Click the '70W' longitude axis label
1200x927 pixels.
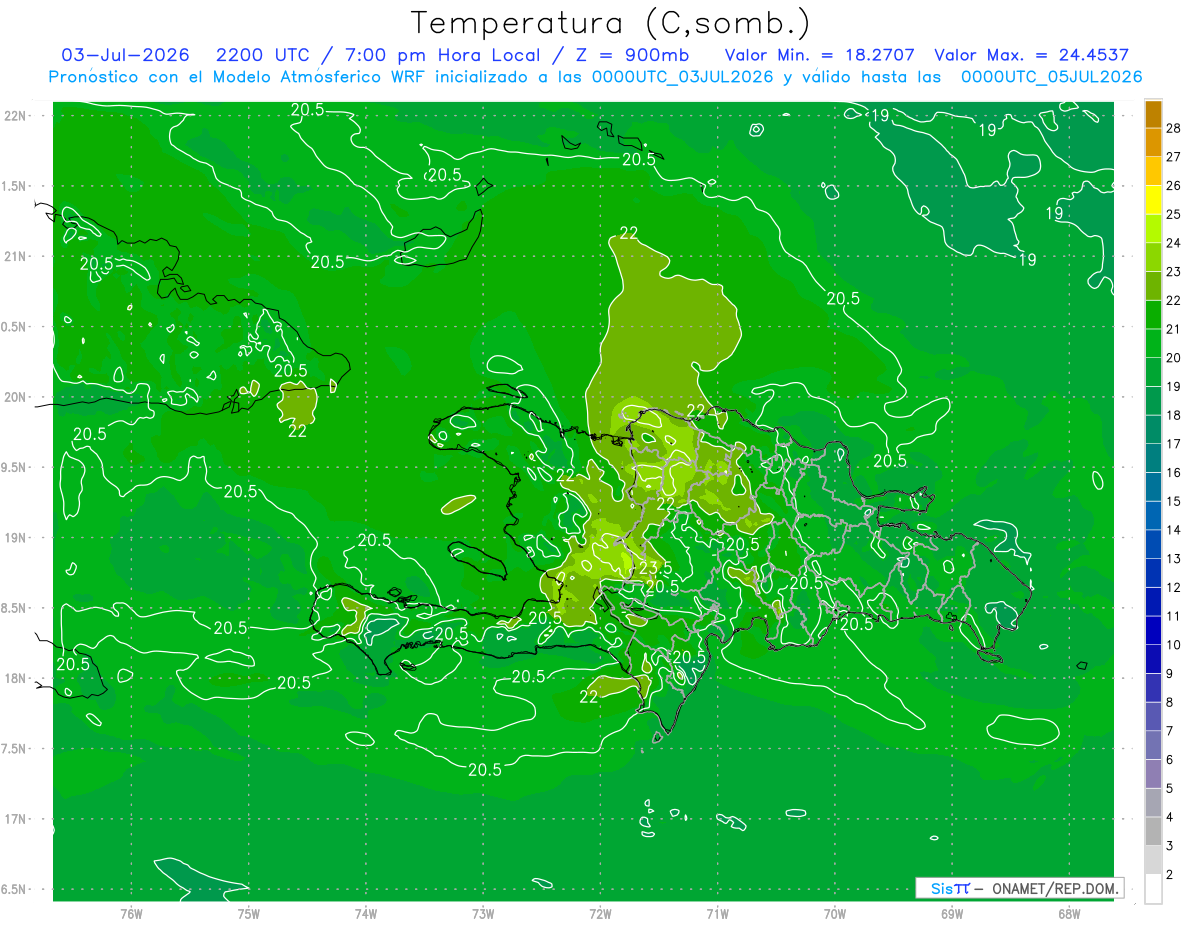835,914
